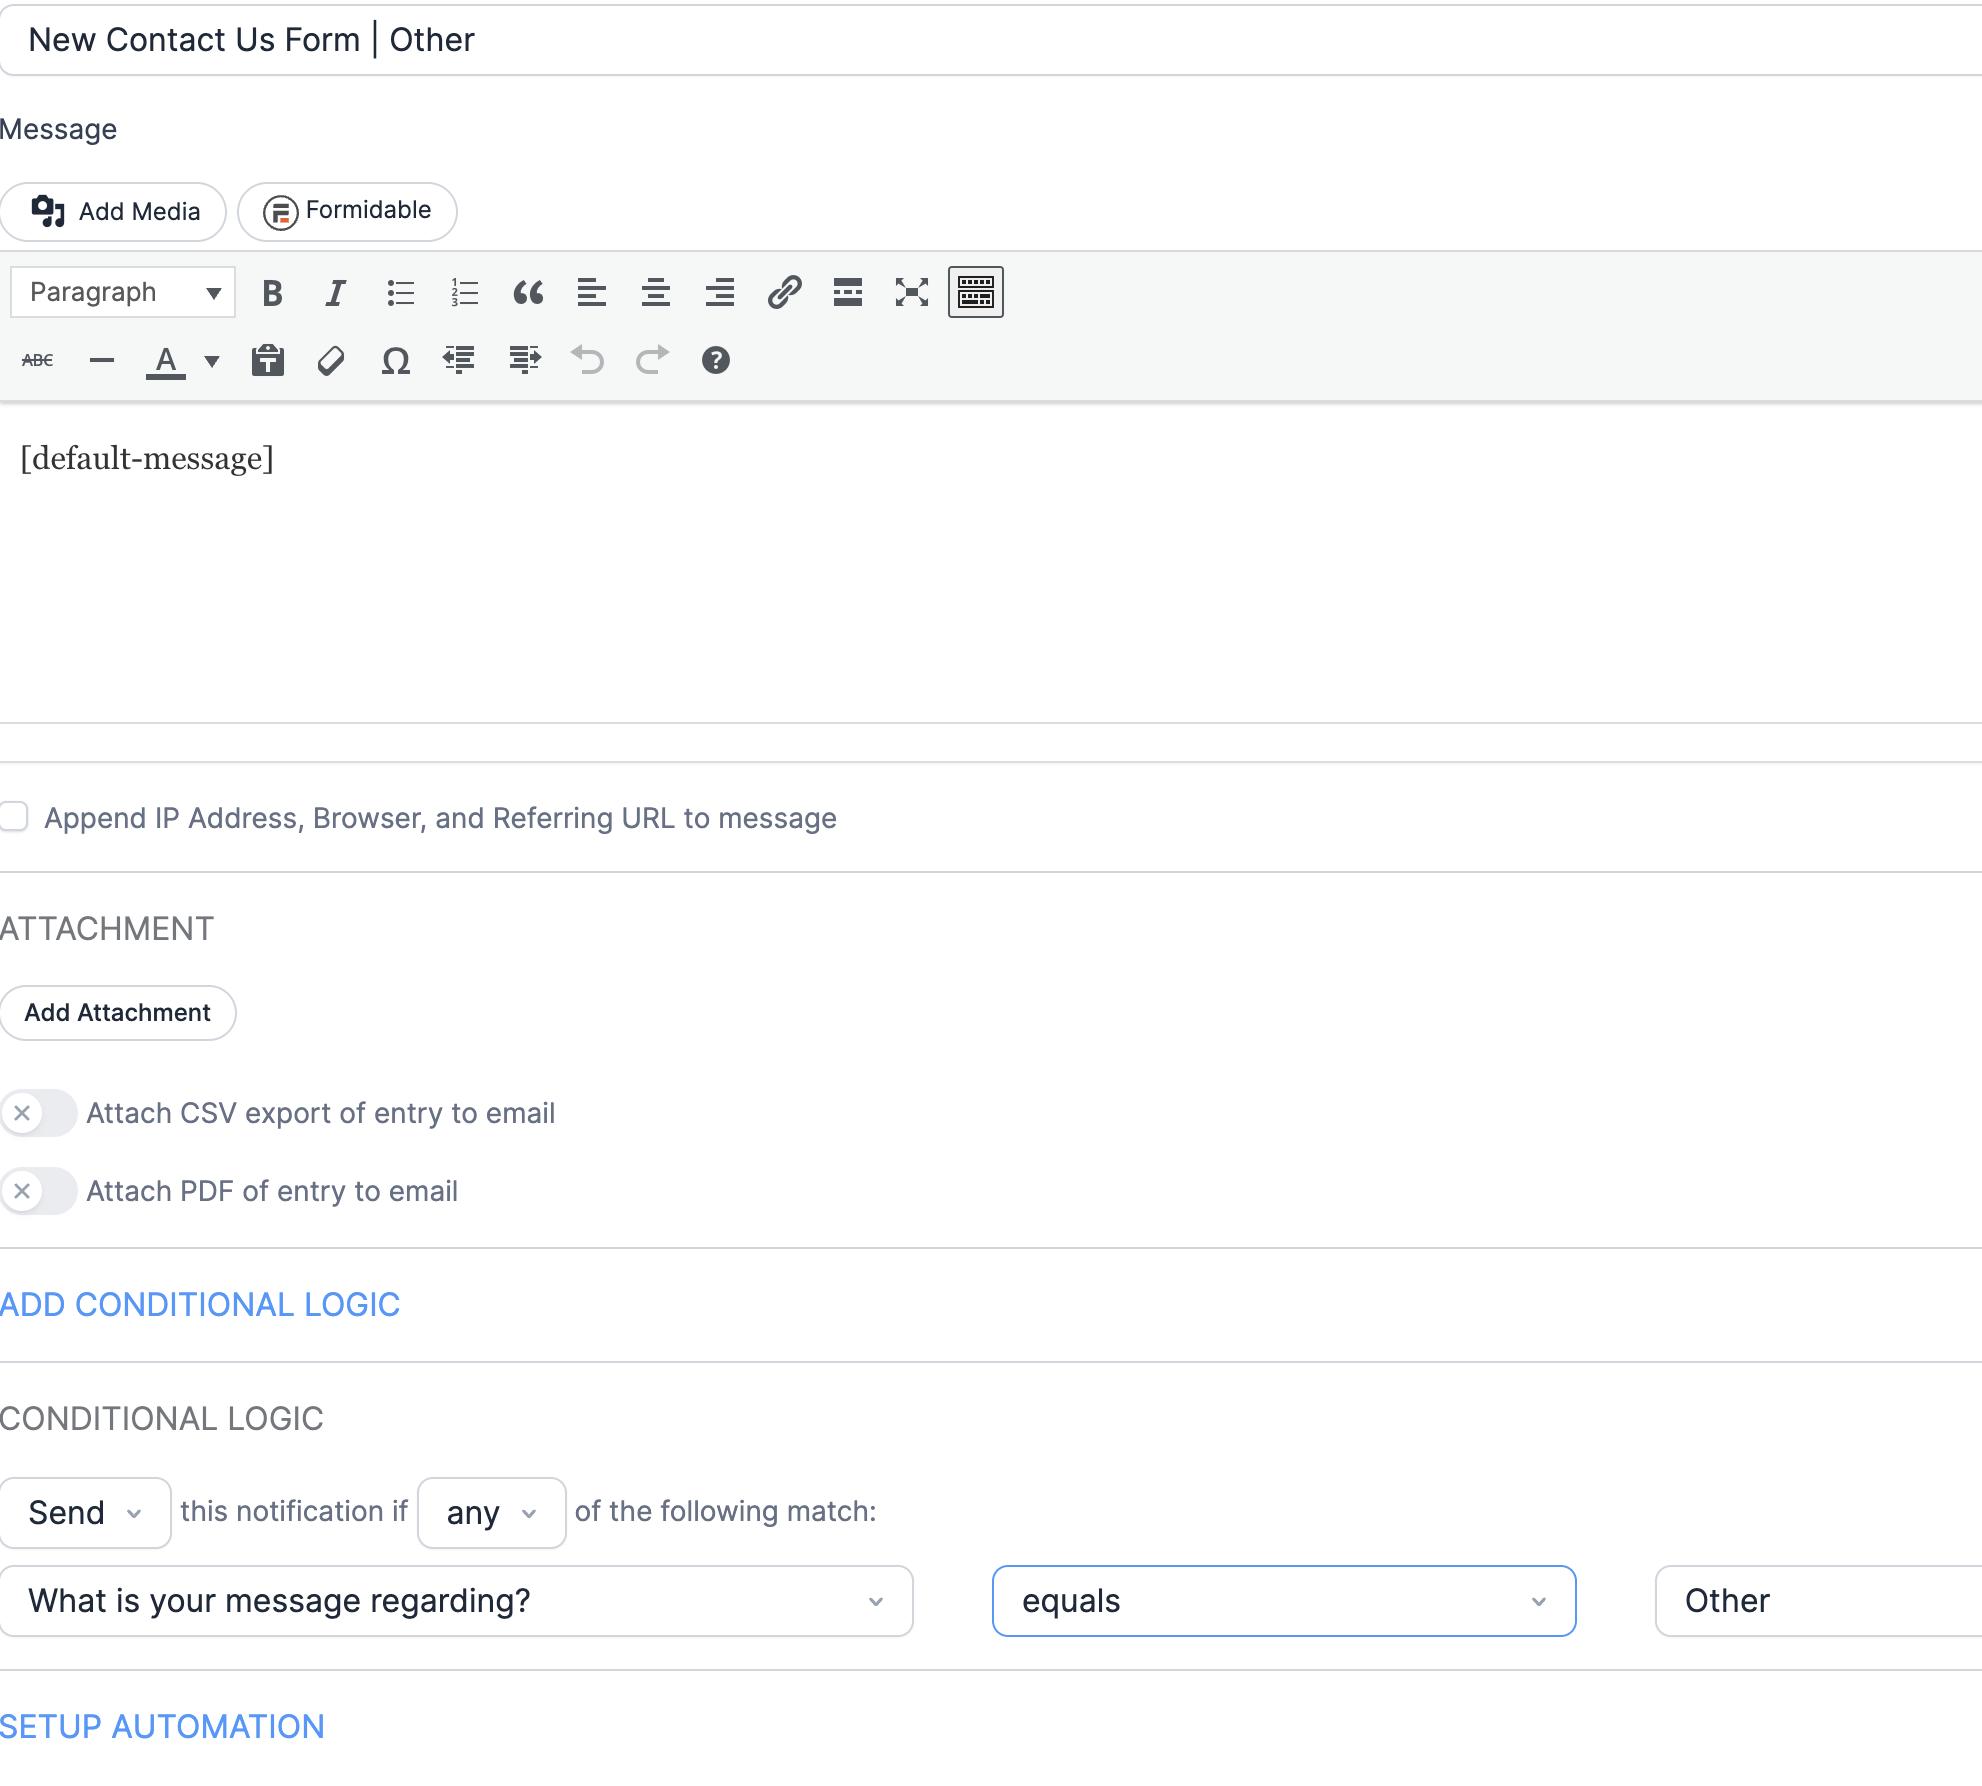Enable Append IP Address checkbox
The image size is (1982, 1786).
(14, 817)
